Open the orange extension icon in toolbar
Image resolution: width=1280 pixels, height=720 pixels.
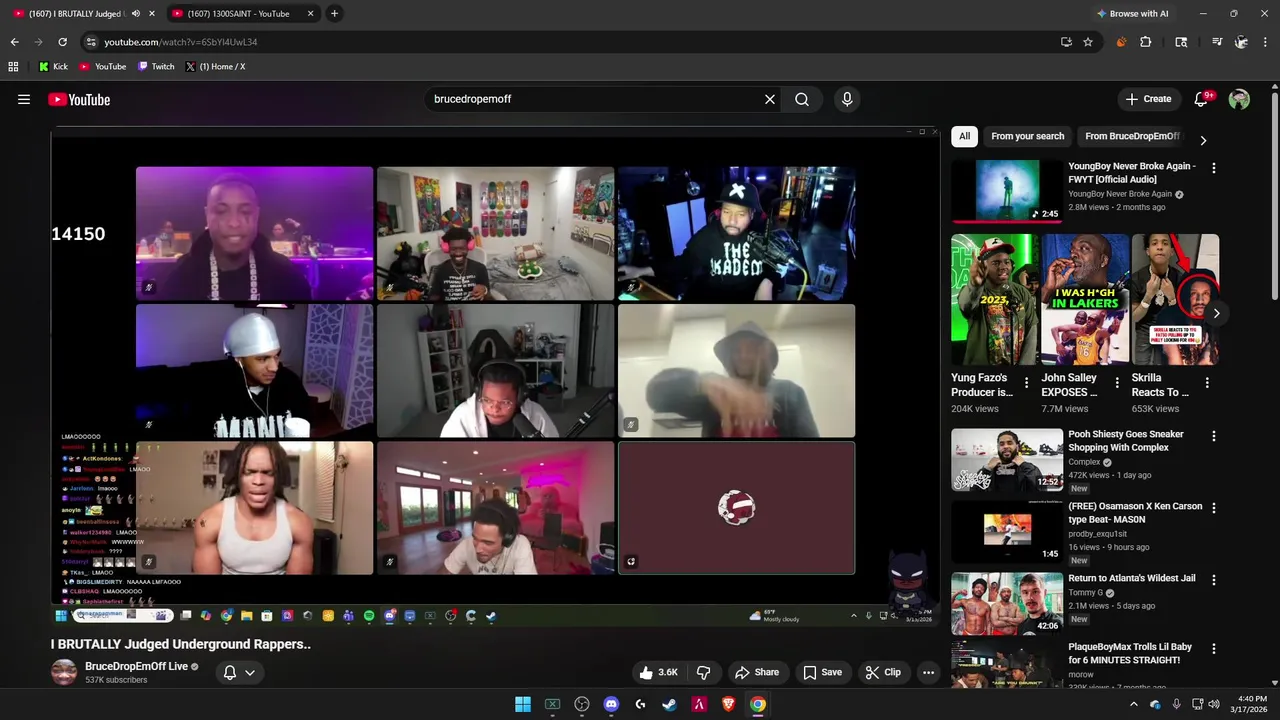tap(1121, 42)
